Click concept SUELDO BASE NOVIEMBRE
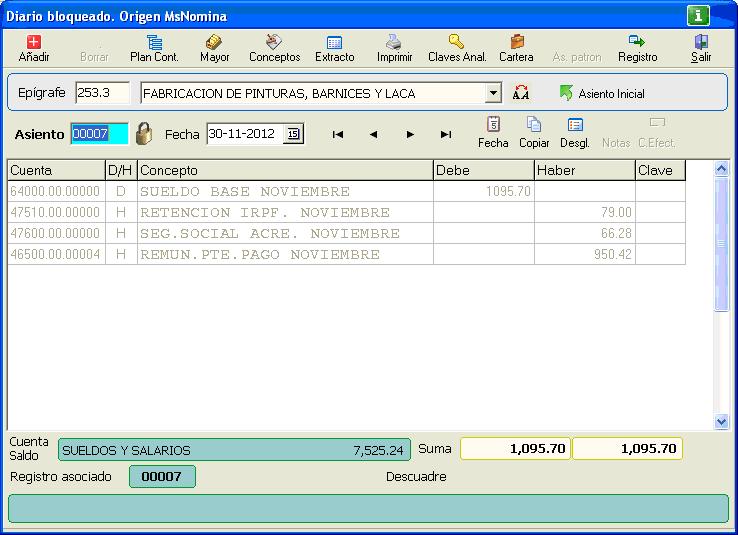738x535 pixels. point(285,192)
